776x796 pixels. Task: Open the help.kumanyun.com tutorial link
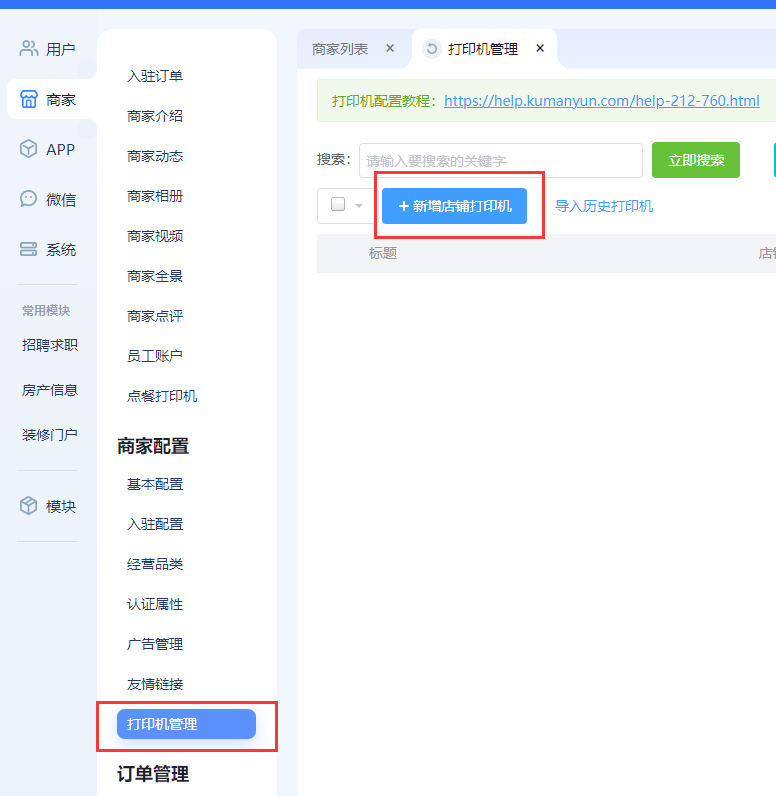[602, 101]
